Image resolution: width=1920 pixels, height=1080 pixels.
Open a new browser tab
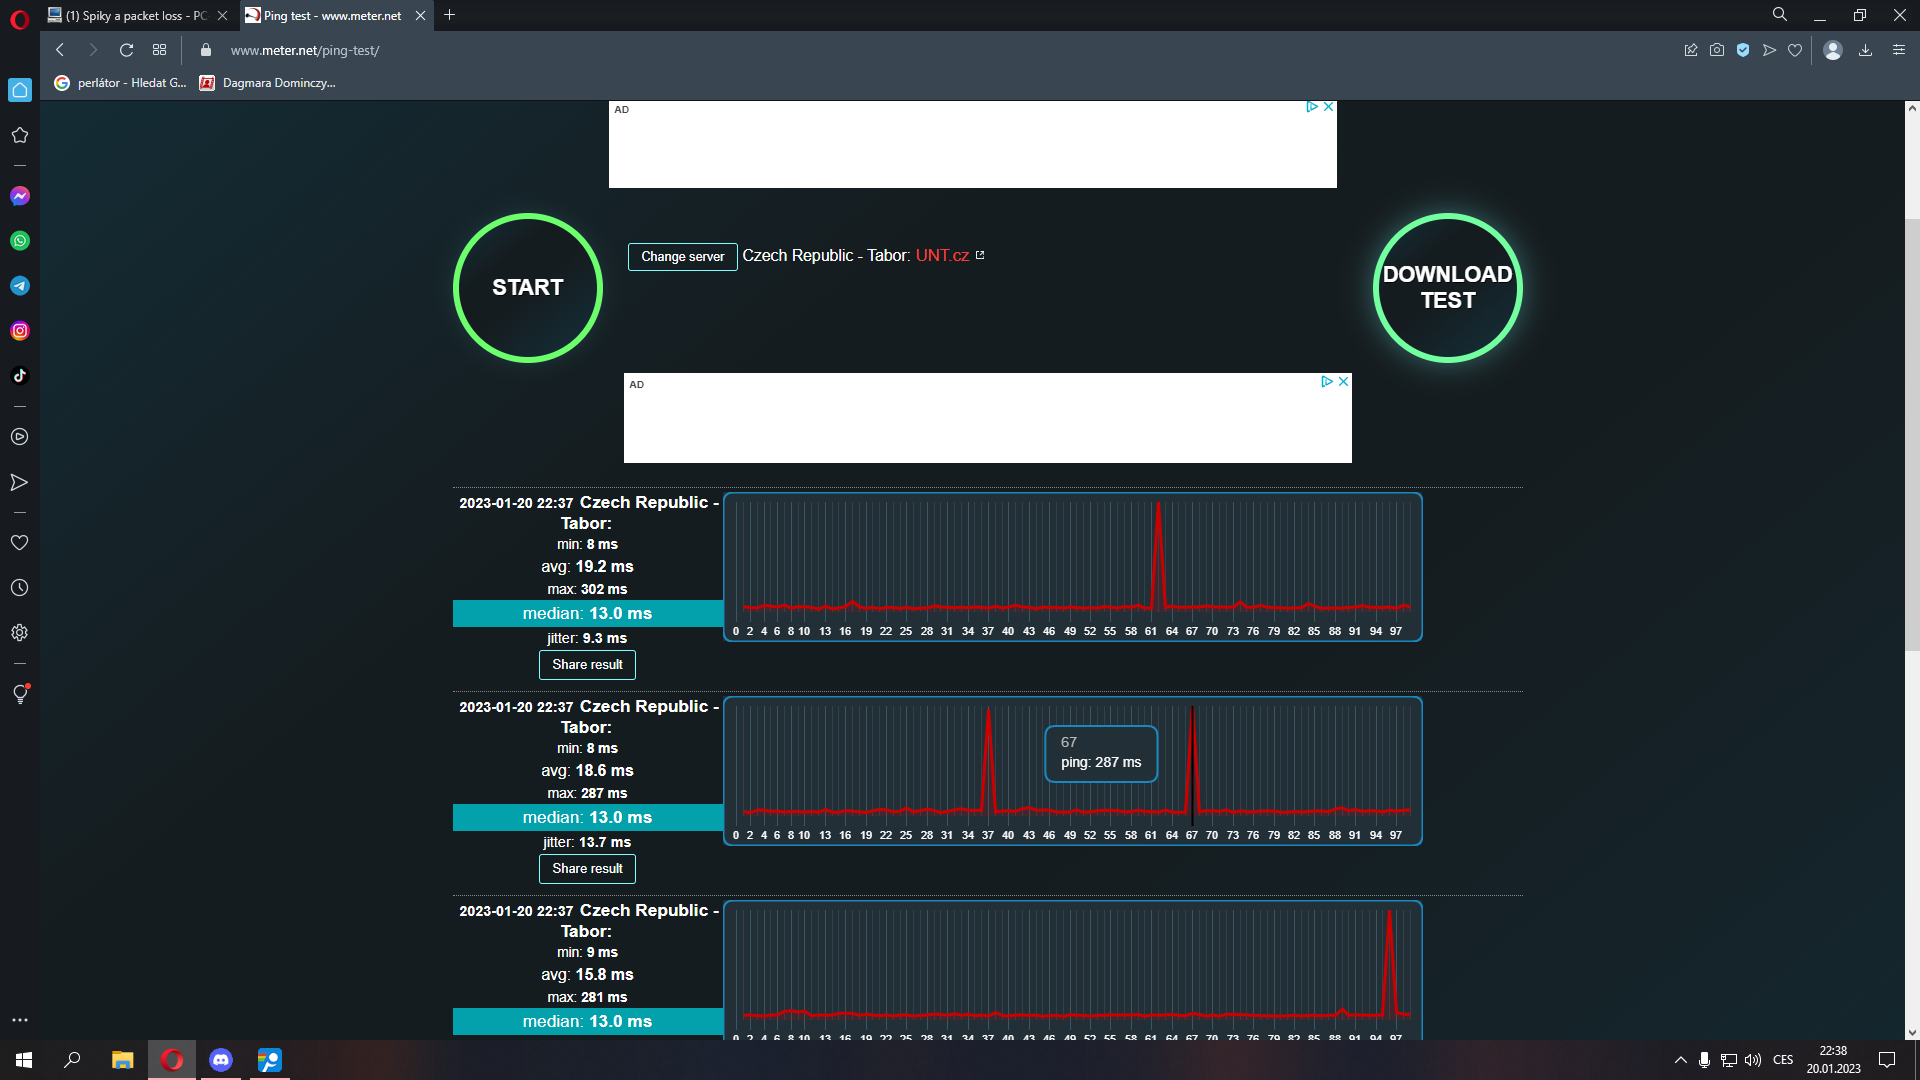[449, 15]
